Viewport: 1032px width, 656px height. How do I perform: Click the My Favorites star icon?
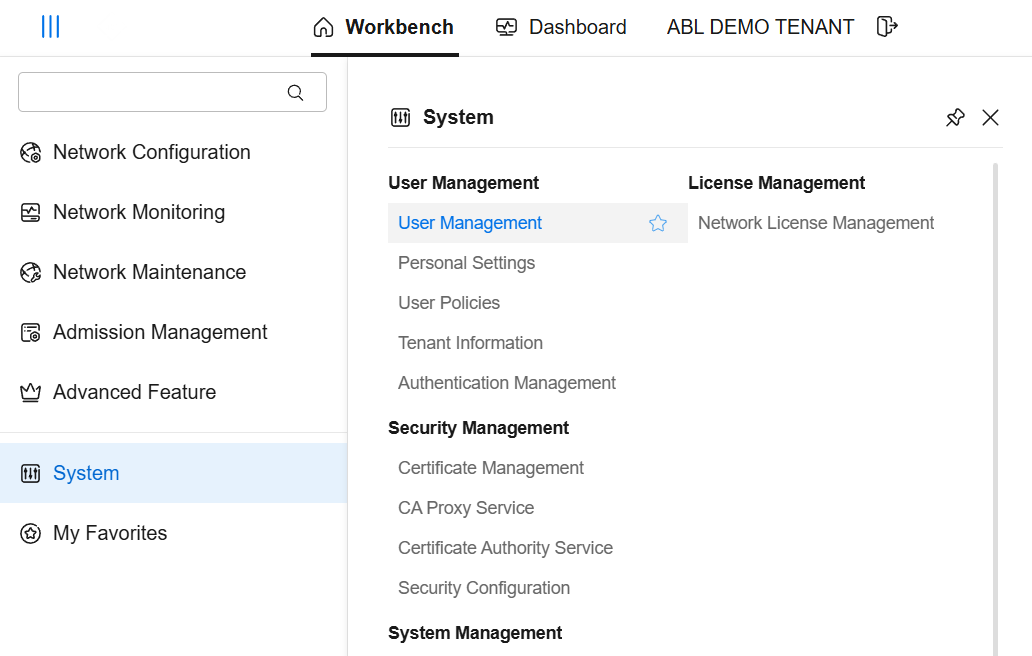[31, 533]
